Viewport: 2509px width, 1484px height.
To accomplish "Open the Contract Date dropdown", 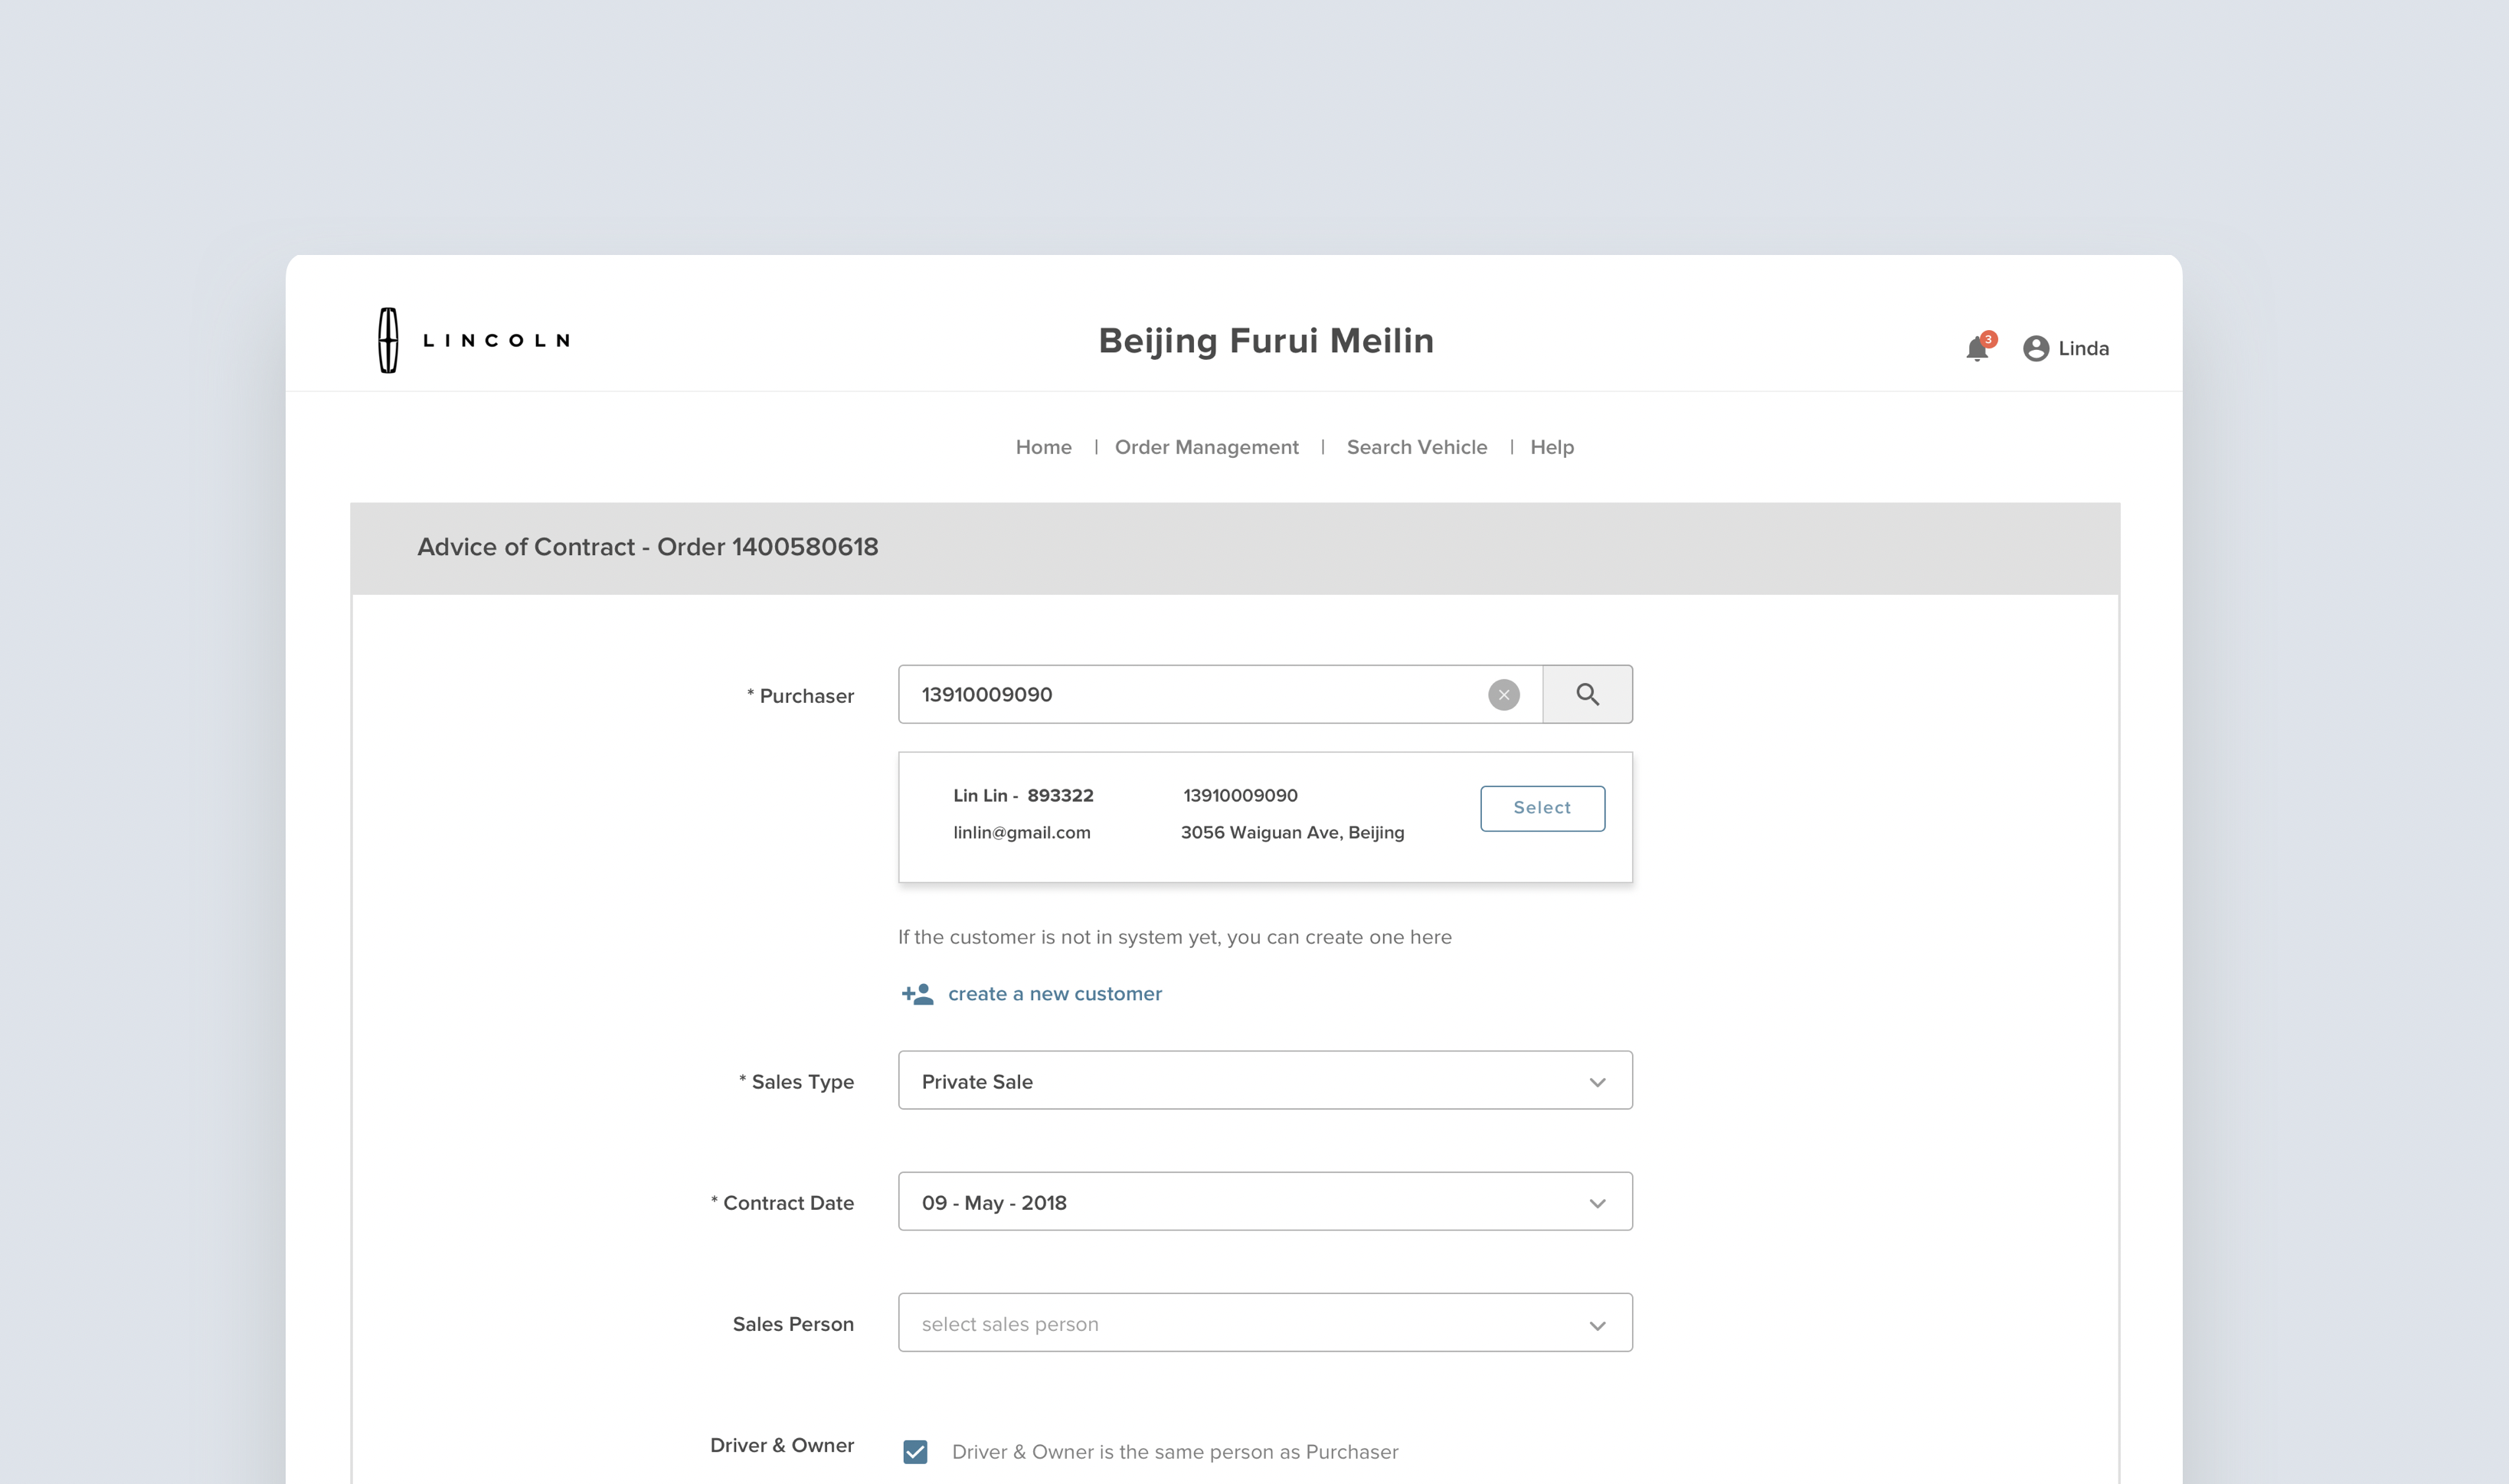I will [x=1265, y=1201].
